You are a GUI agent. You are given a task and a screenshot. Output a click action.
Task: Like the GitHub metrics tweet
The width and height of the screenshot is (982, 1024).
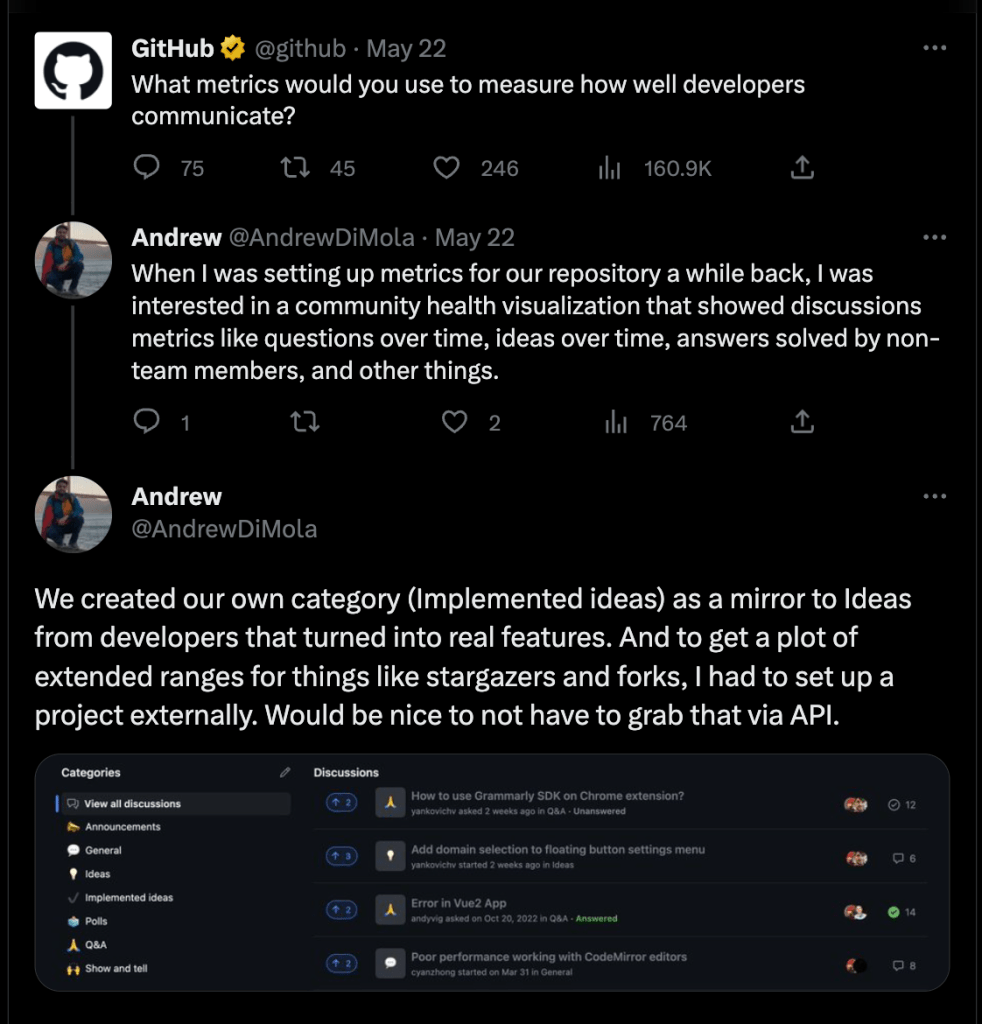446,168
